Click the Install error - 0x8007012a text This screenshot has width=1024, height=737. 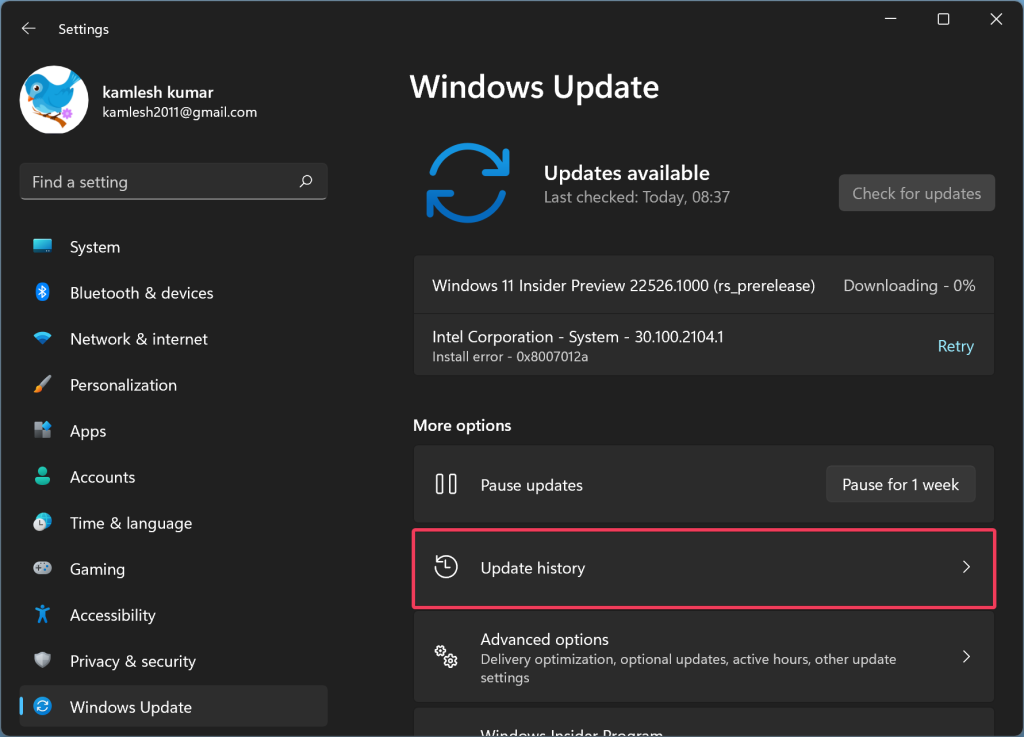coord(510,356)
